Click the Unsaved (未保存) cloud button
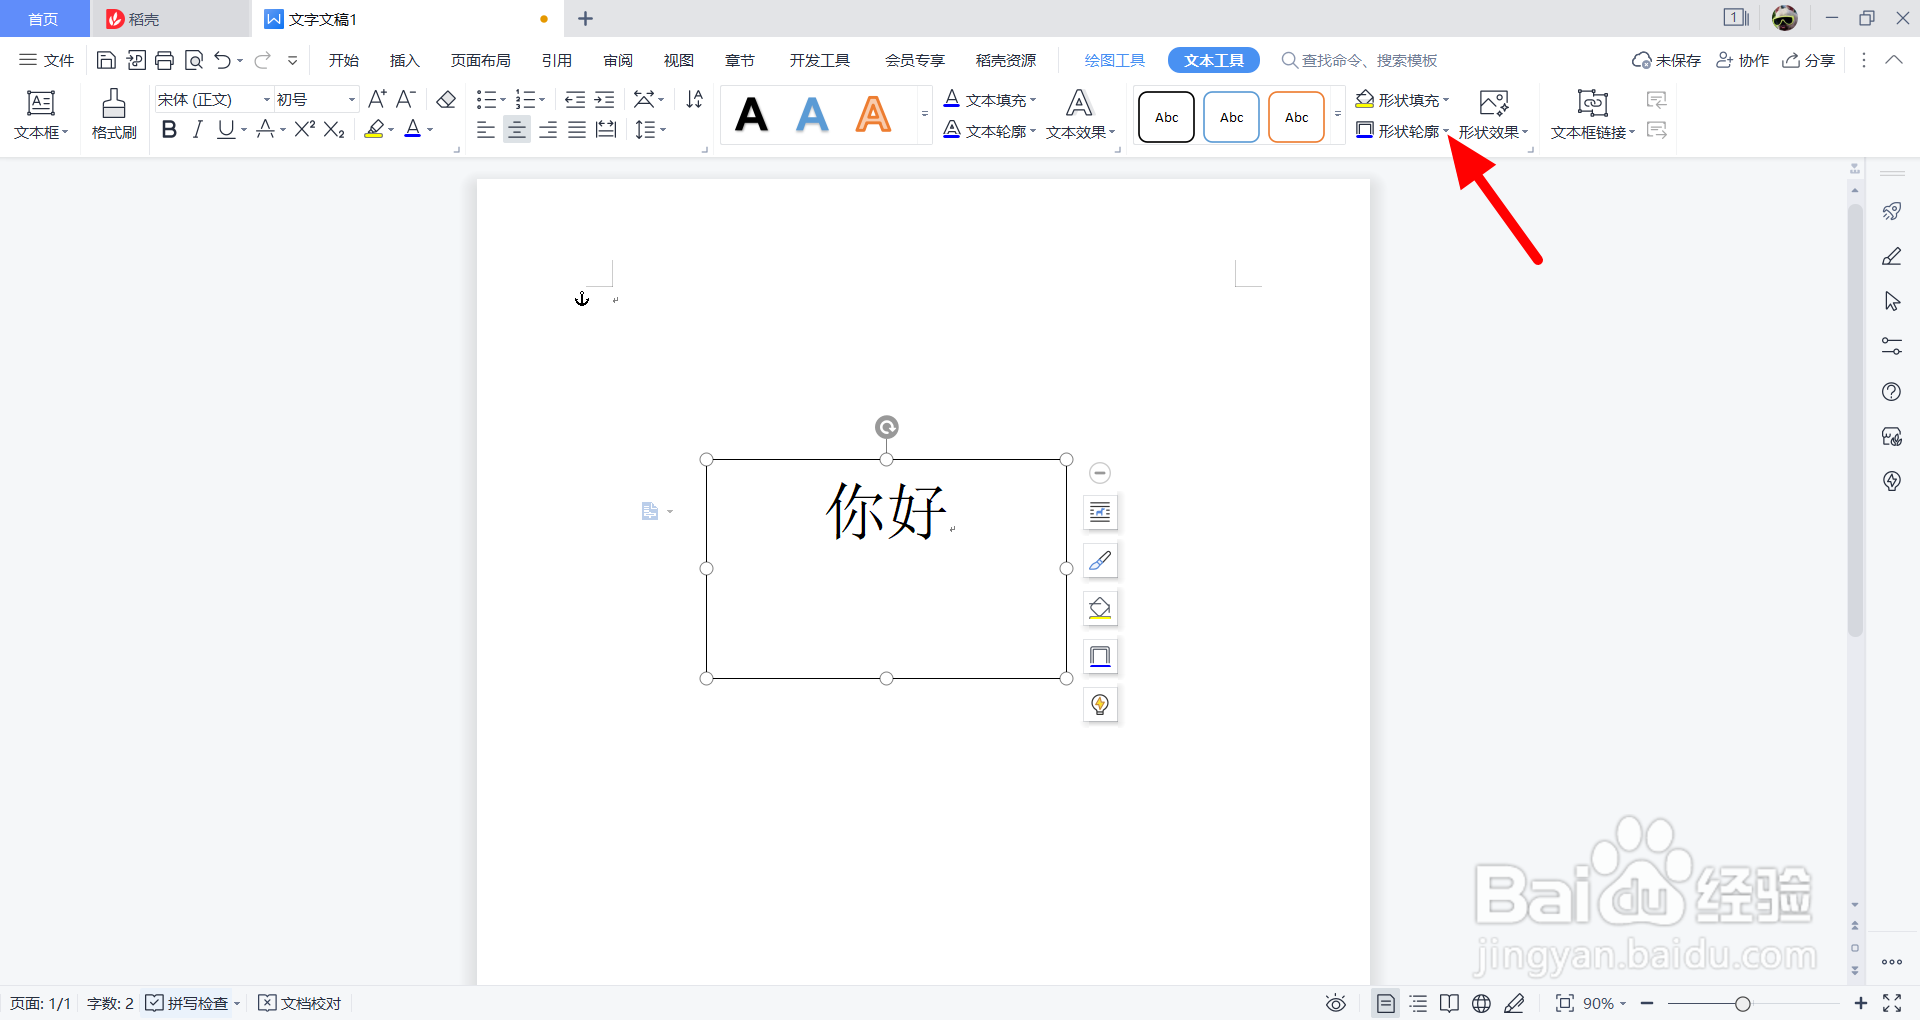 (1666, 61)
